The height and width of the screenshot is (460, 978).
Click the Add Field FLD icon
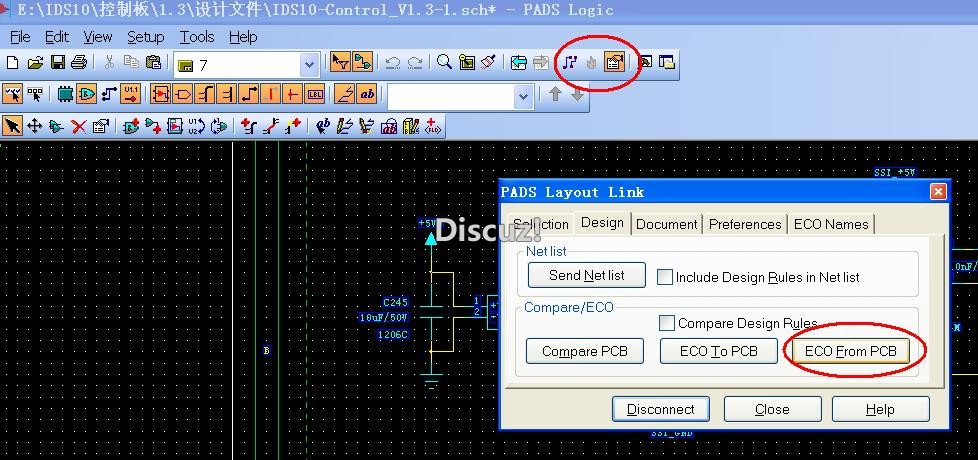[433, 127]
